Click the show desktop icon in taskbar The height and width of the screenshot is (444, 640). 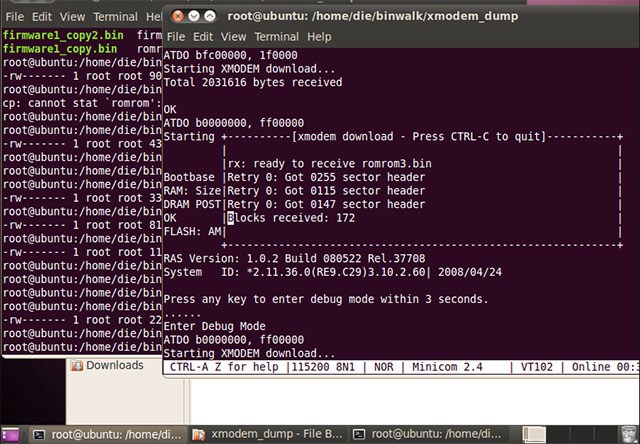click(x=11, y=435)
